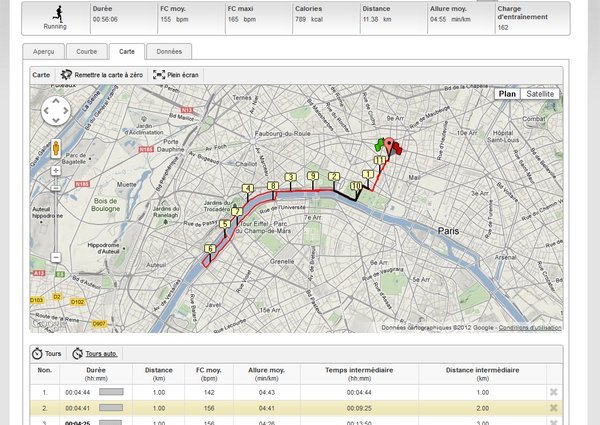Click lap 1 duration bar
The width and height of the screenshot is (600, 425).
coord(111,392)
